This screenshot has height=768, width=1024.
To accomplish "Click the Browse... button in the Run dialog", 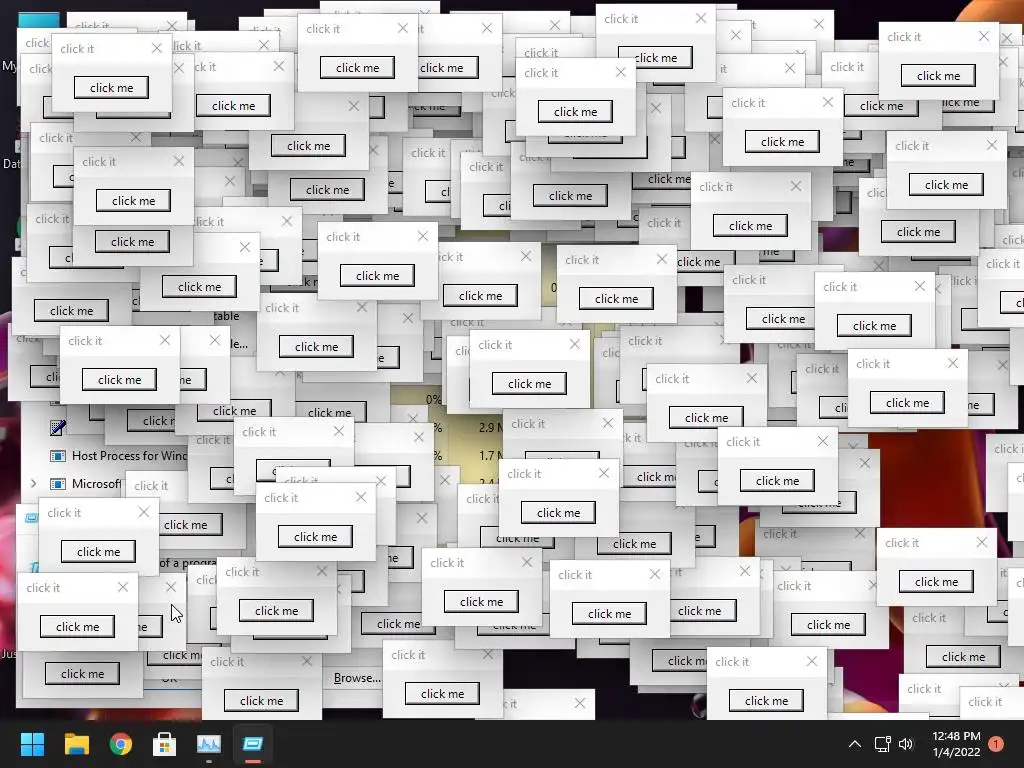I will [x=357, y=678].
